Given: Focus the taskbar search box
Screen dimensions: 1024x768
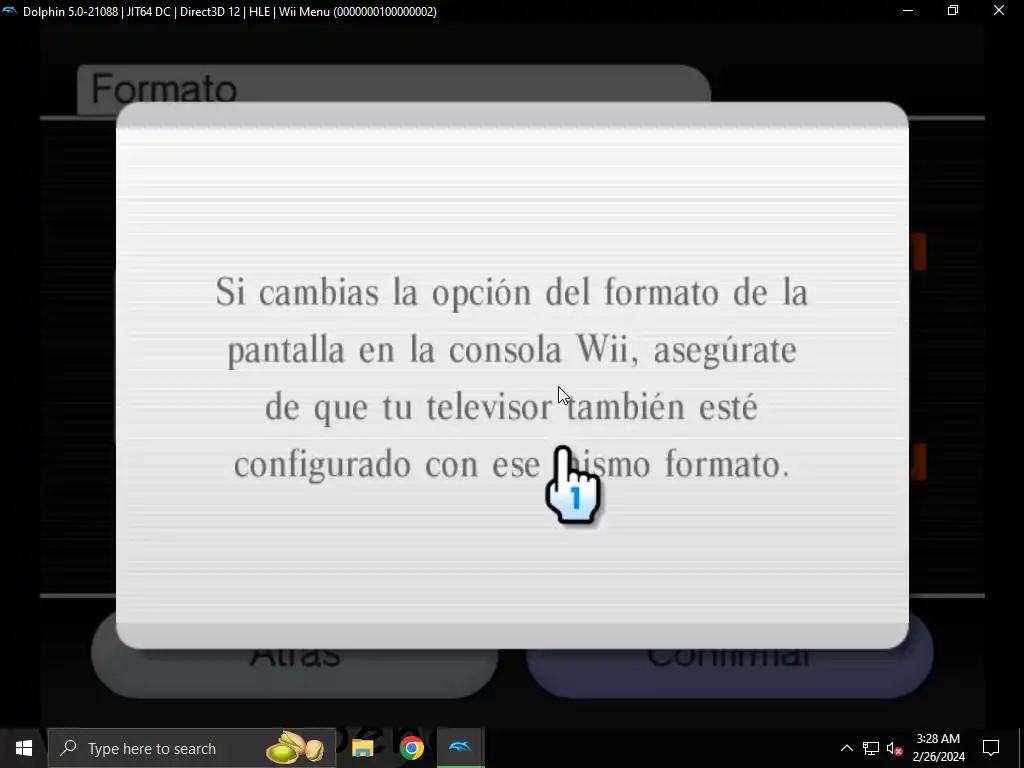Looking at the screenshot, I should tap(191, 748).
